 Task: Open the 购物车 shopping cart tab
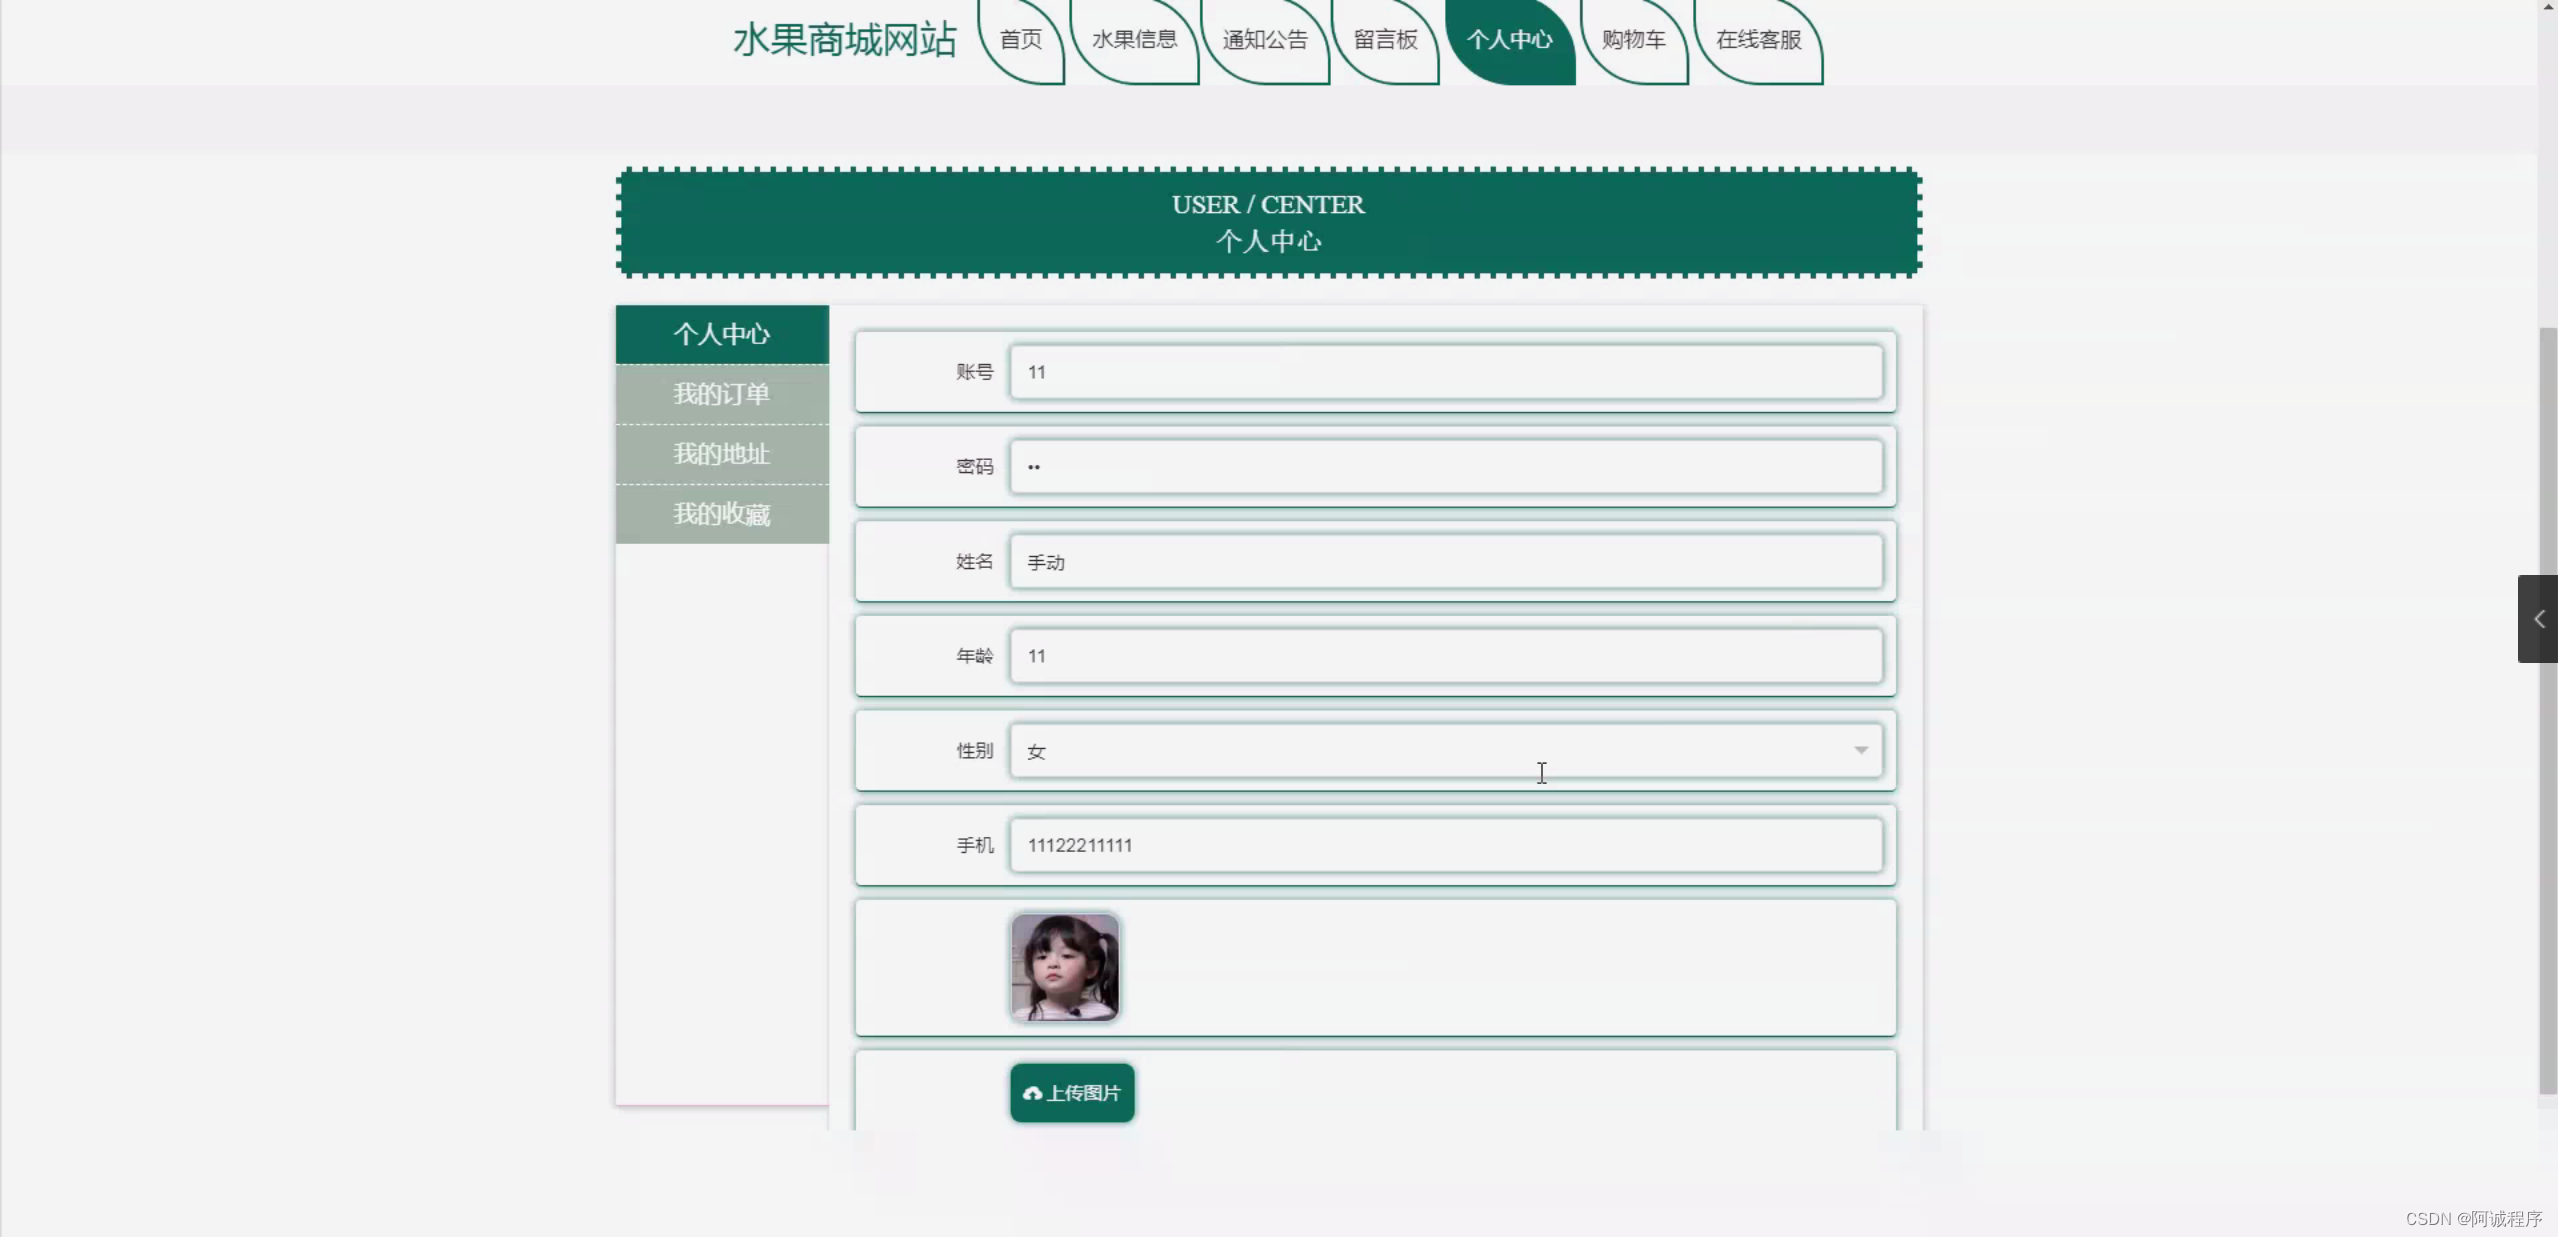1634,41
